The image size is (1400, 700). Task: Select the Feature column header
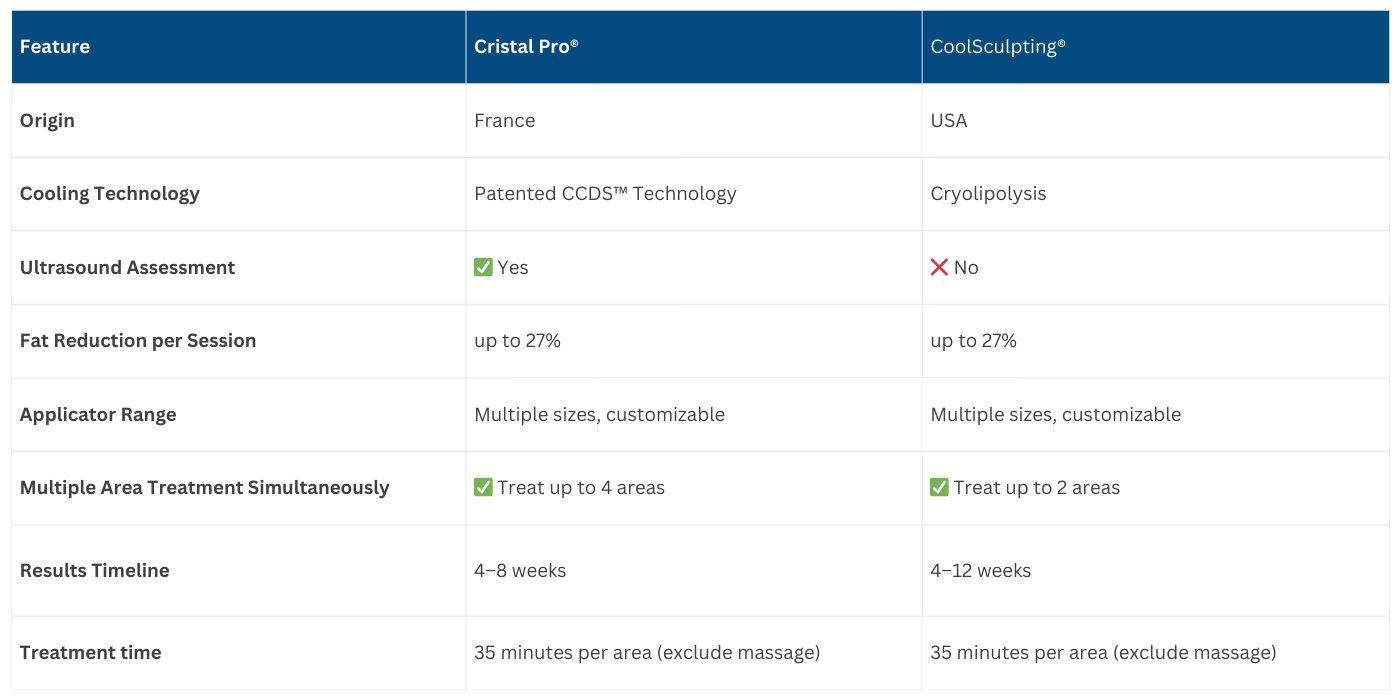55,47
